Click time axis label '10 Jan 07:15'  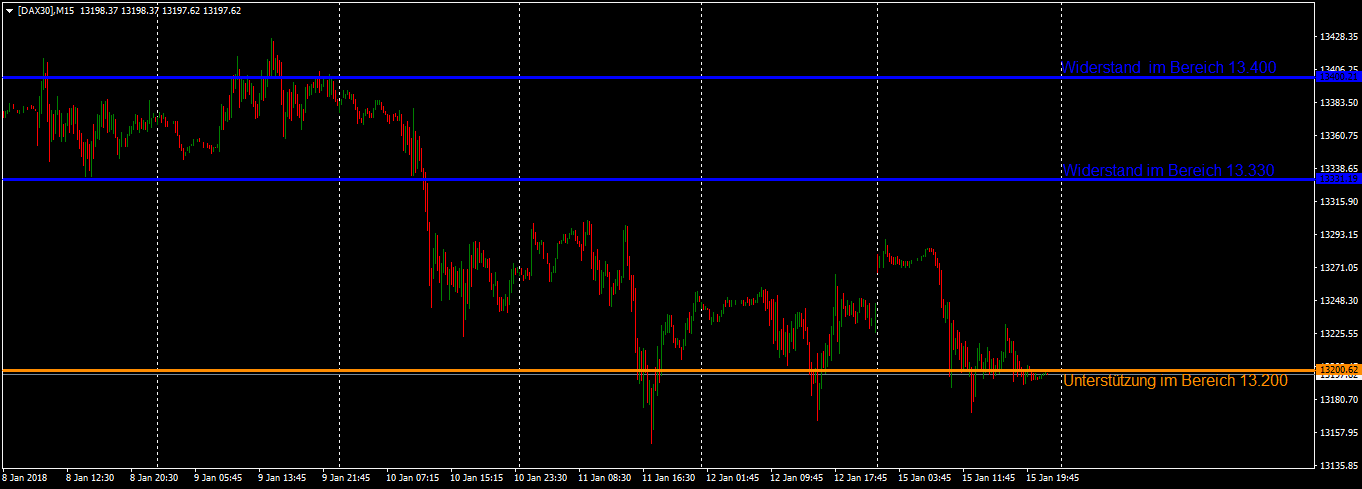(x=412, y=478)
